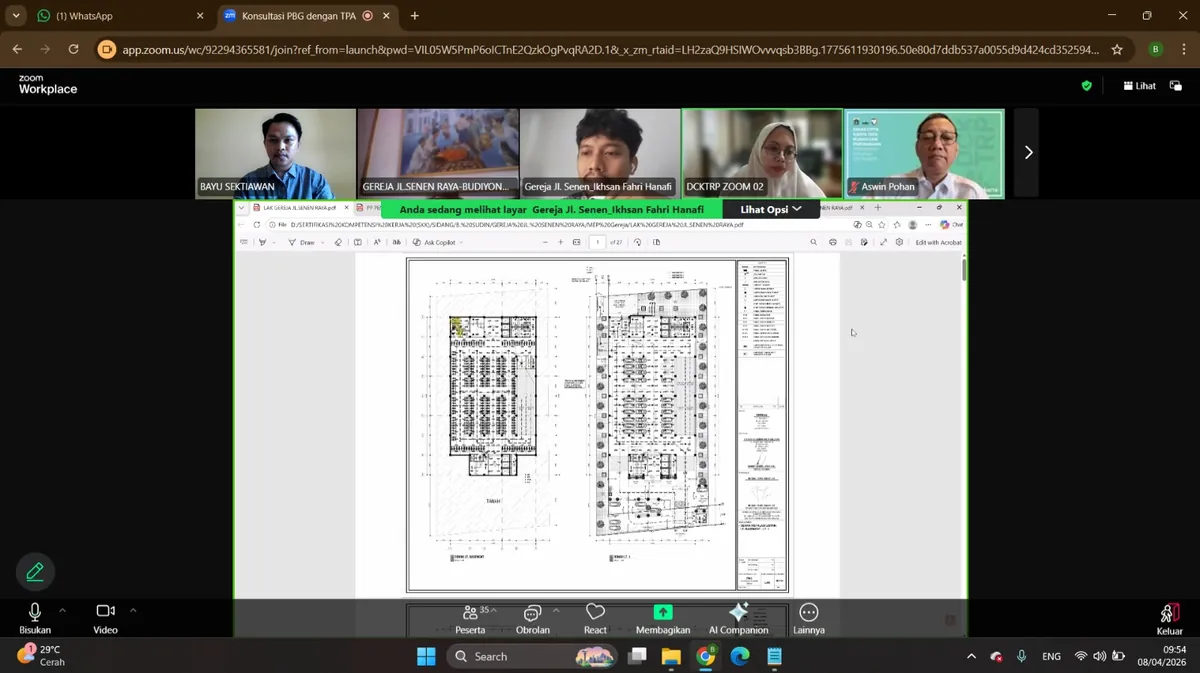Screen dimensions: 1200x673
Task: Open AI Companion in Zoom
Action: point(738,619)
